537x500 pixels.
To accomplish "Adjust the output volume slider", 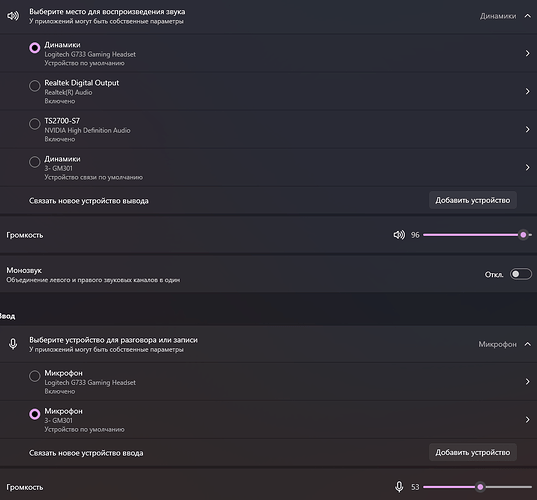I will [x=477, y=235].
